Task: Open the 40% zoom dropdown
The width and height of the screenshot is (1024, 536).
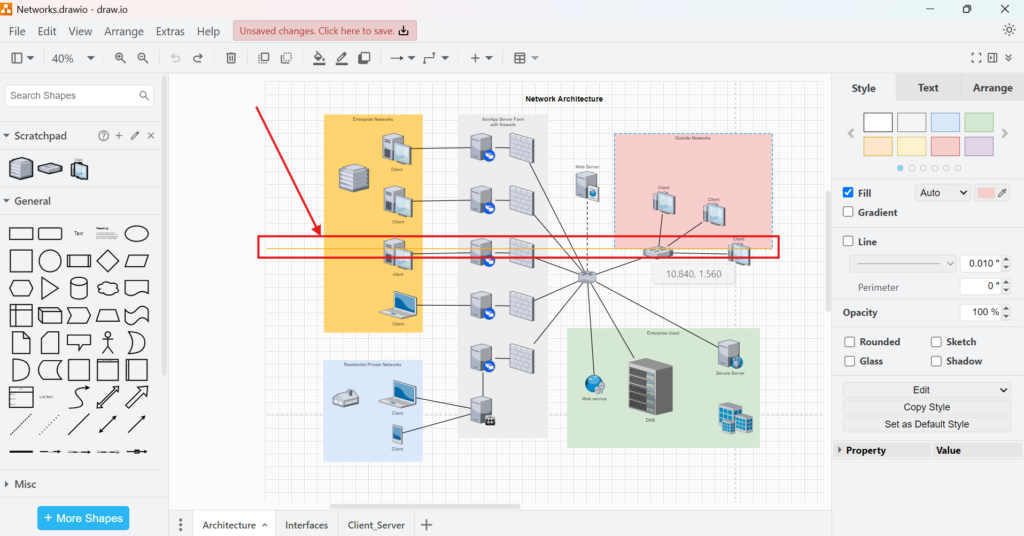Action: tap(73, 58)
